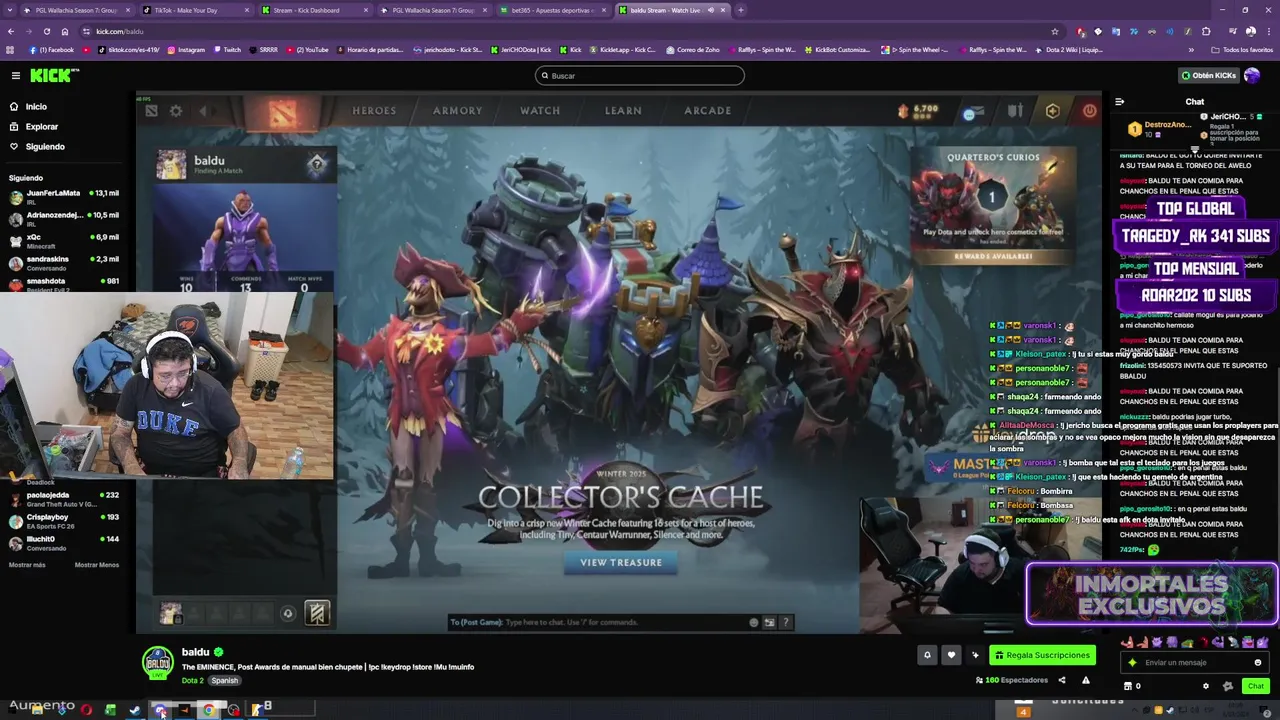
Task: Focus the Enviar un mensaje chat field
Action: pyautogui.click(x=1196, y=662)
